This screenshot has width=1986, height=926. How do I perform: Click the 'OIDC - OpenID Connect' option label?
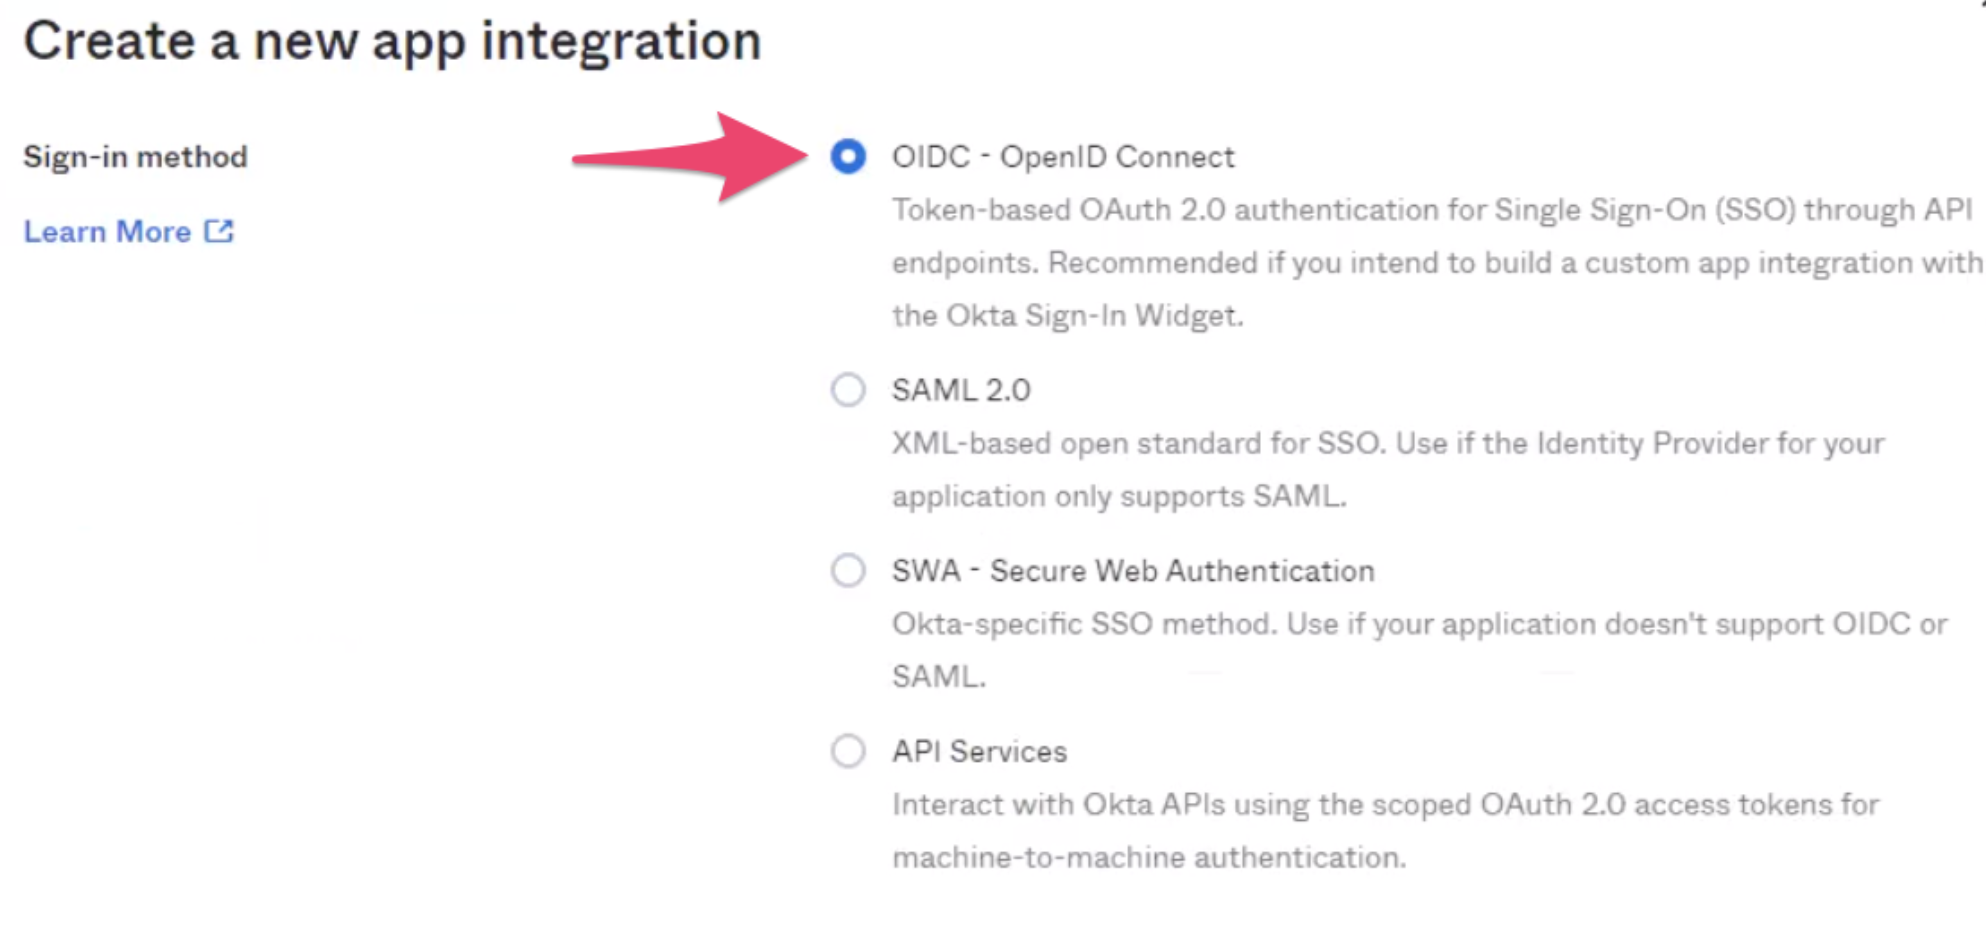[1063, 157]
